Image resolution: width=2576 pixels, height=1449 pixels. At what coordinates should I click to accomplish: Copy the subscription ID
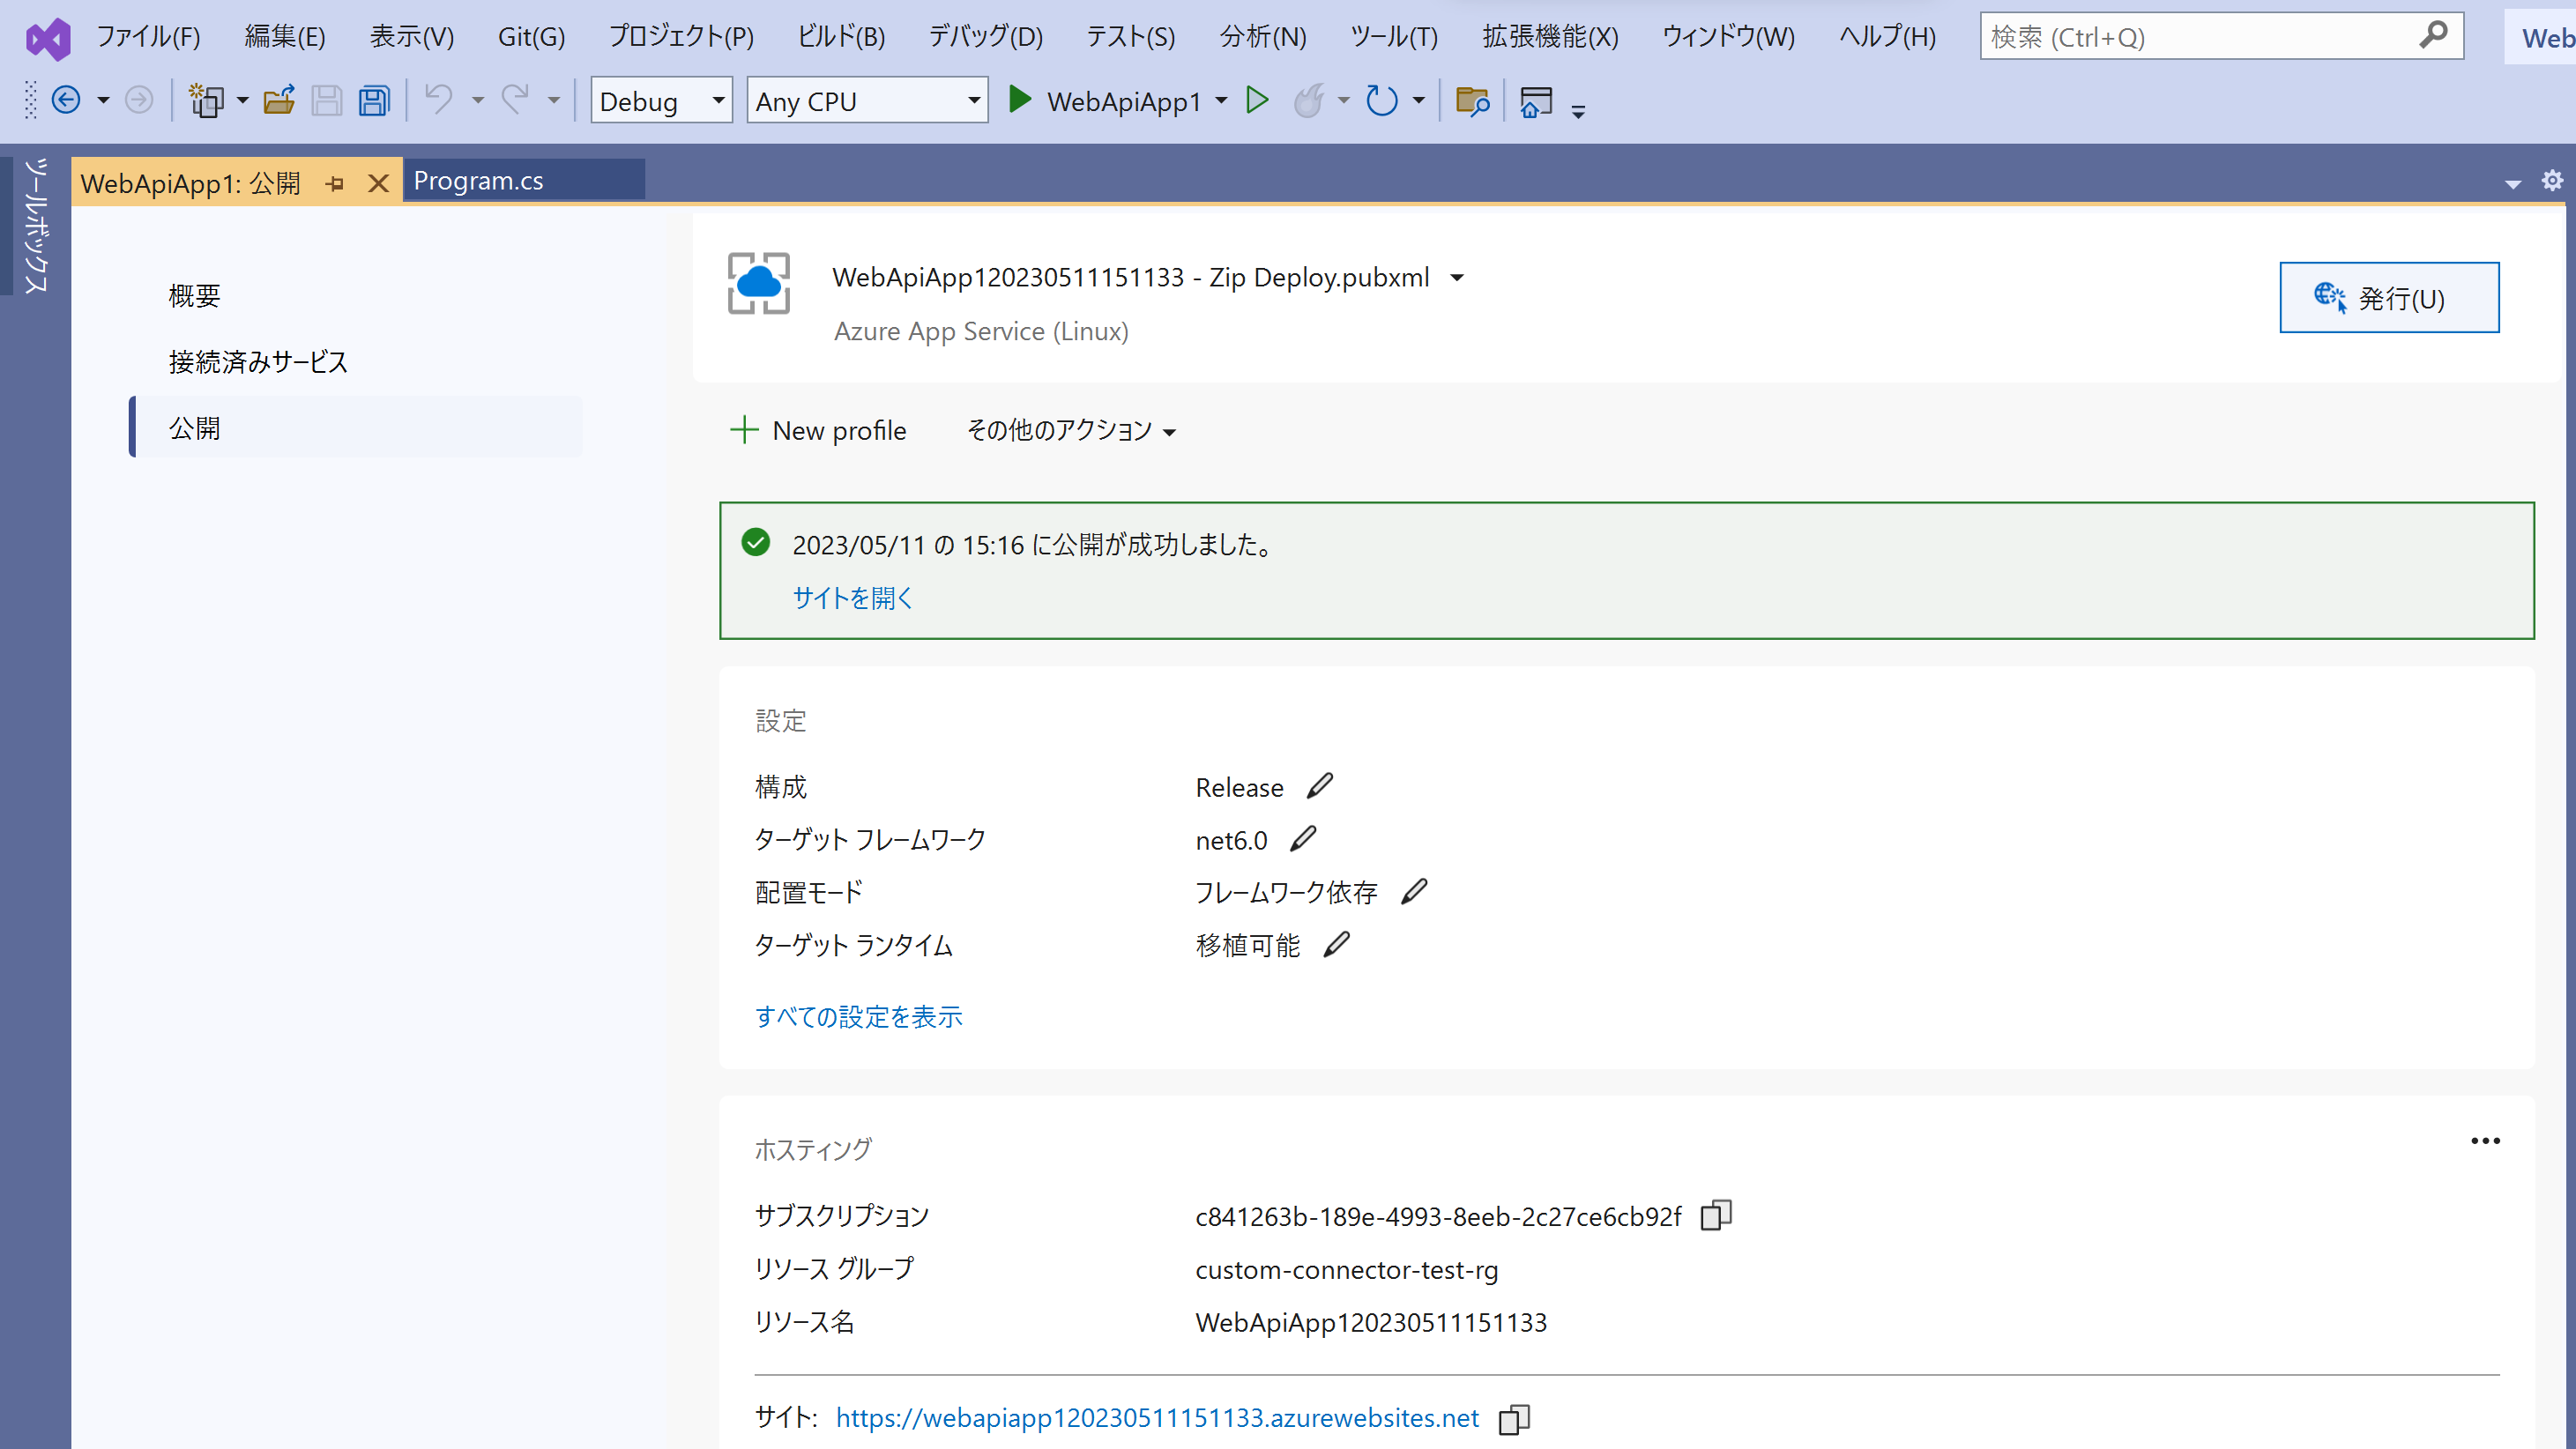[x=1716, y=1215]
